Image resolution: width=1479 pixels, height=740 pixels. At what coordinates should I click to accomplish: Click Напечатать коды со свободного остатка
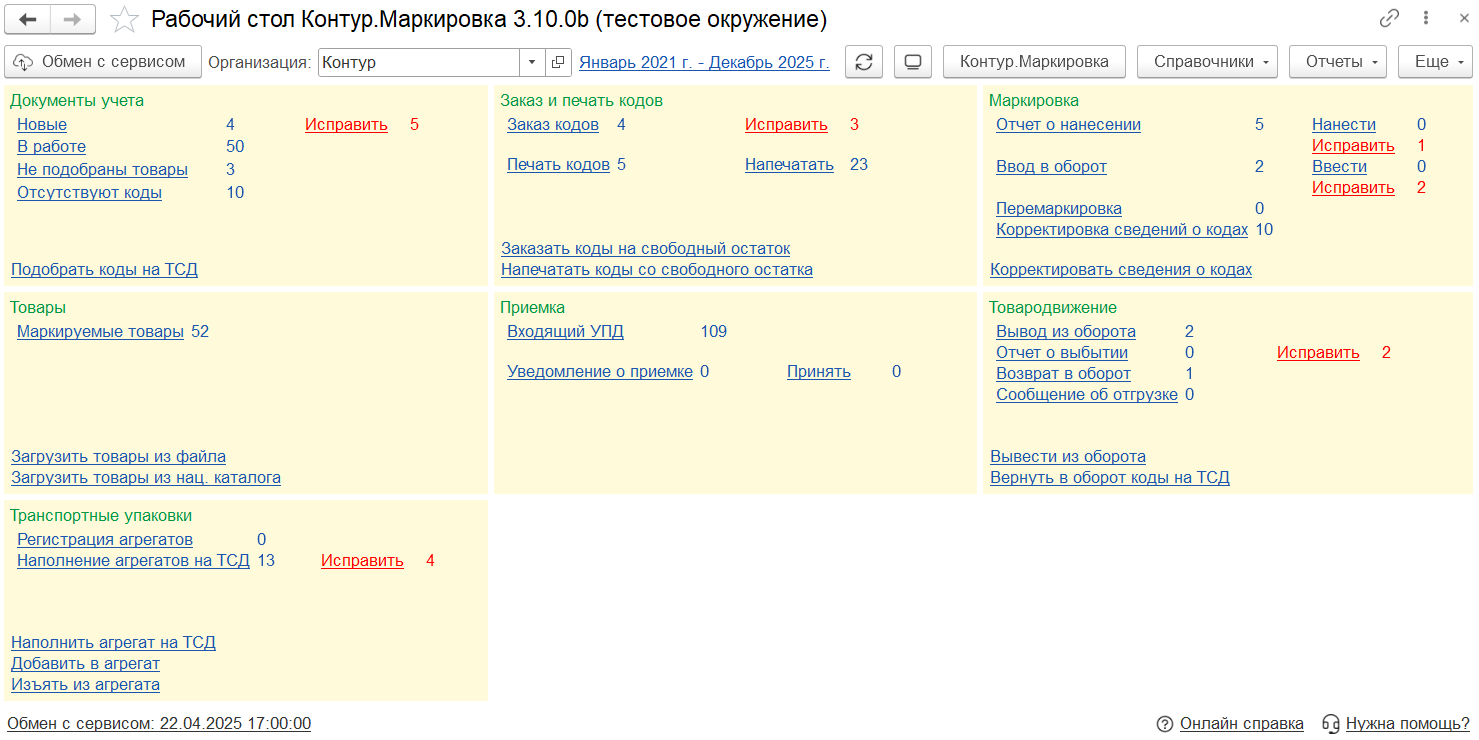point(656,269)
